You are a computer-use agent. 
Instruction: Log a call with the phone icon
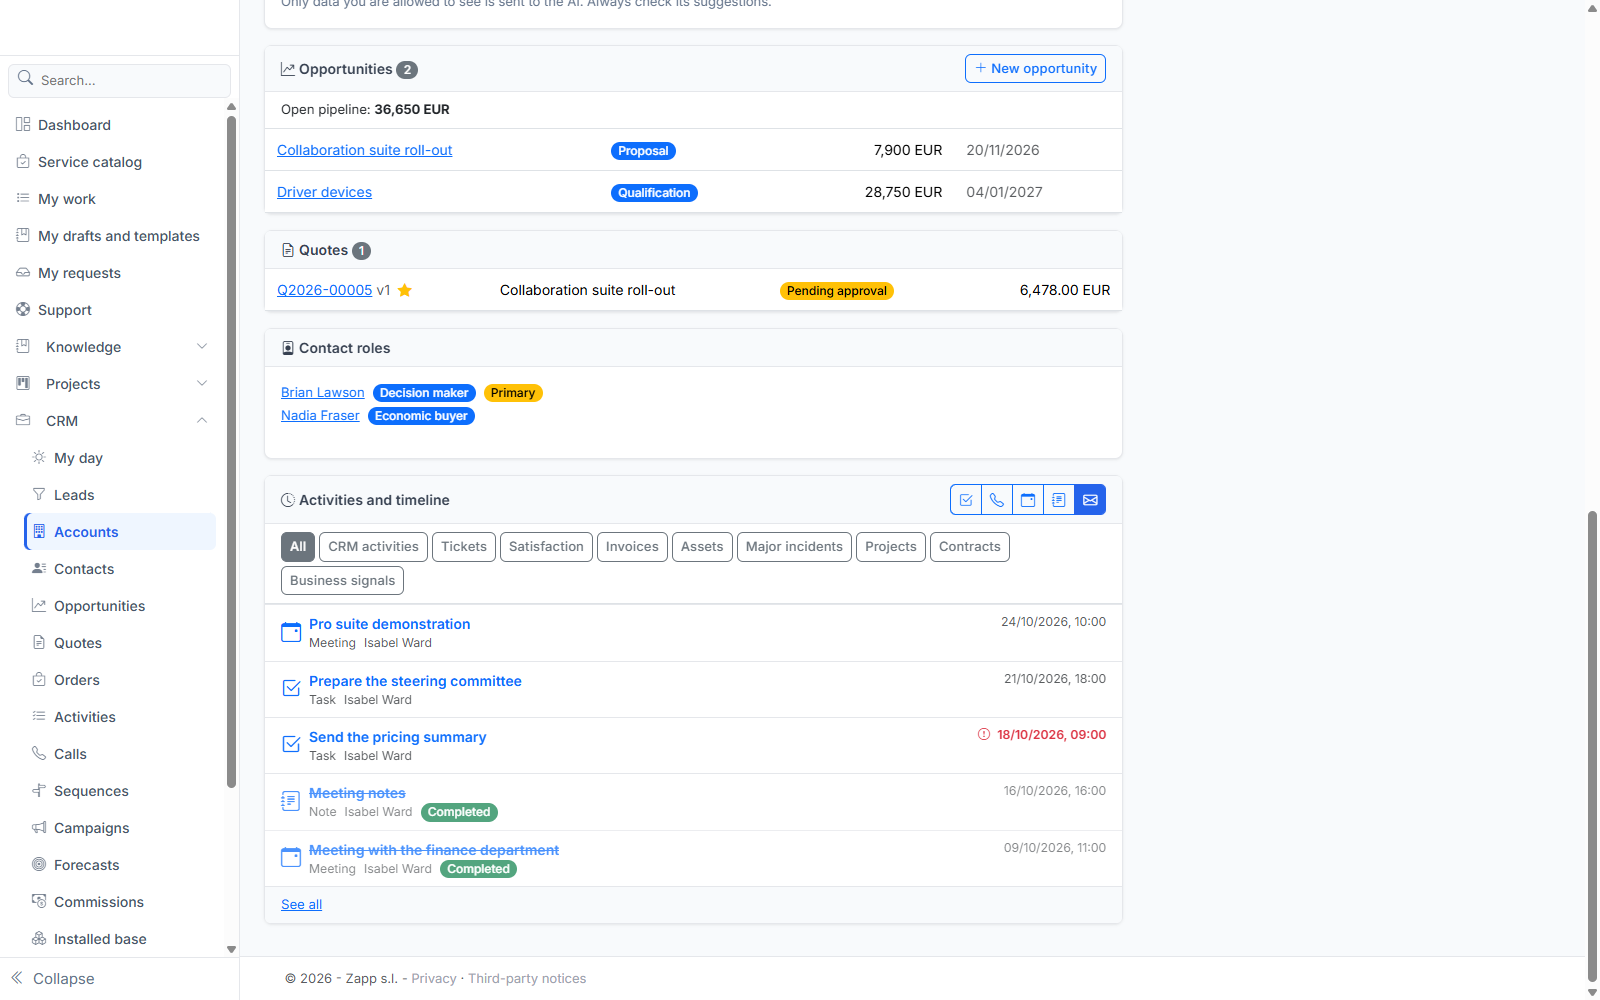click(997, 500)
